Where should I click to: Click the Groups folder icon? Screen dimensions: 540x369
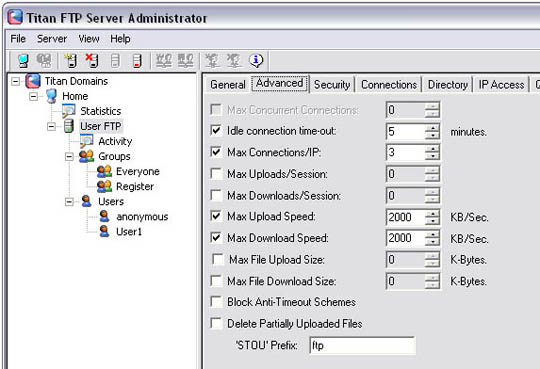pyautogui.click(x=86, y=156)
